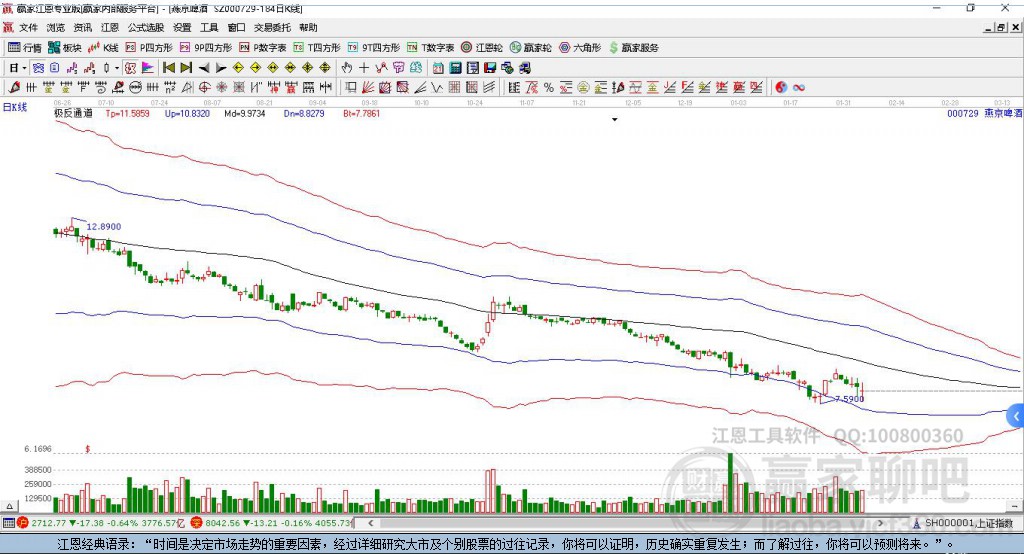
Task: Expand the blue side panel arrow
Action: (1016, 416)
